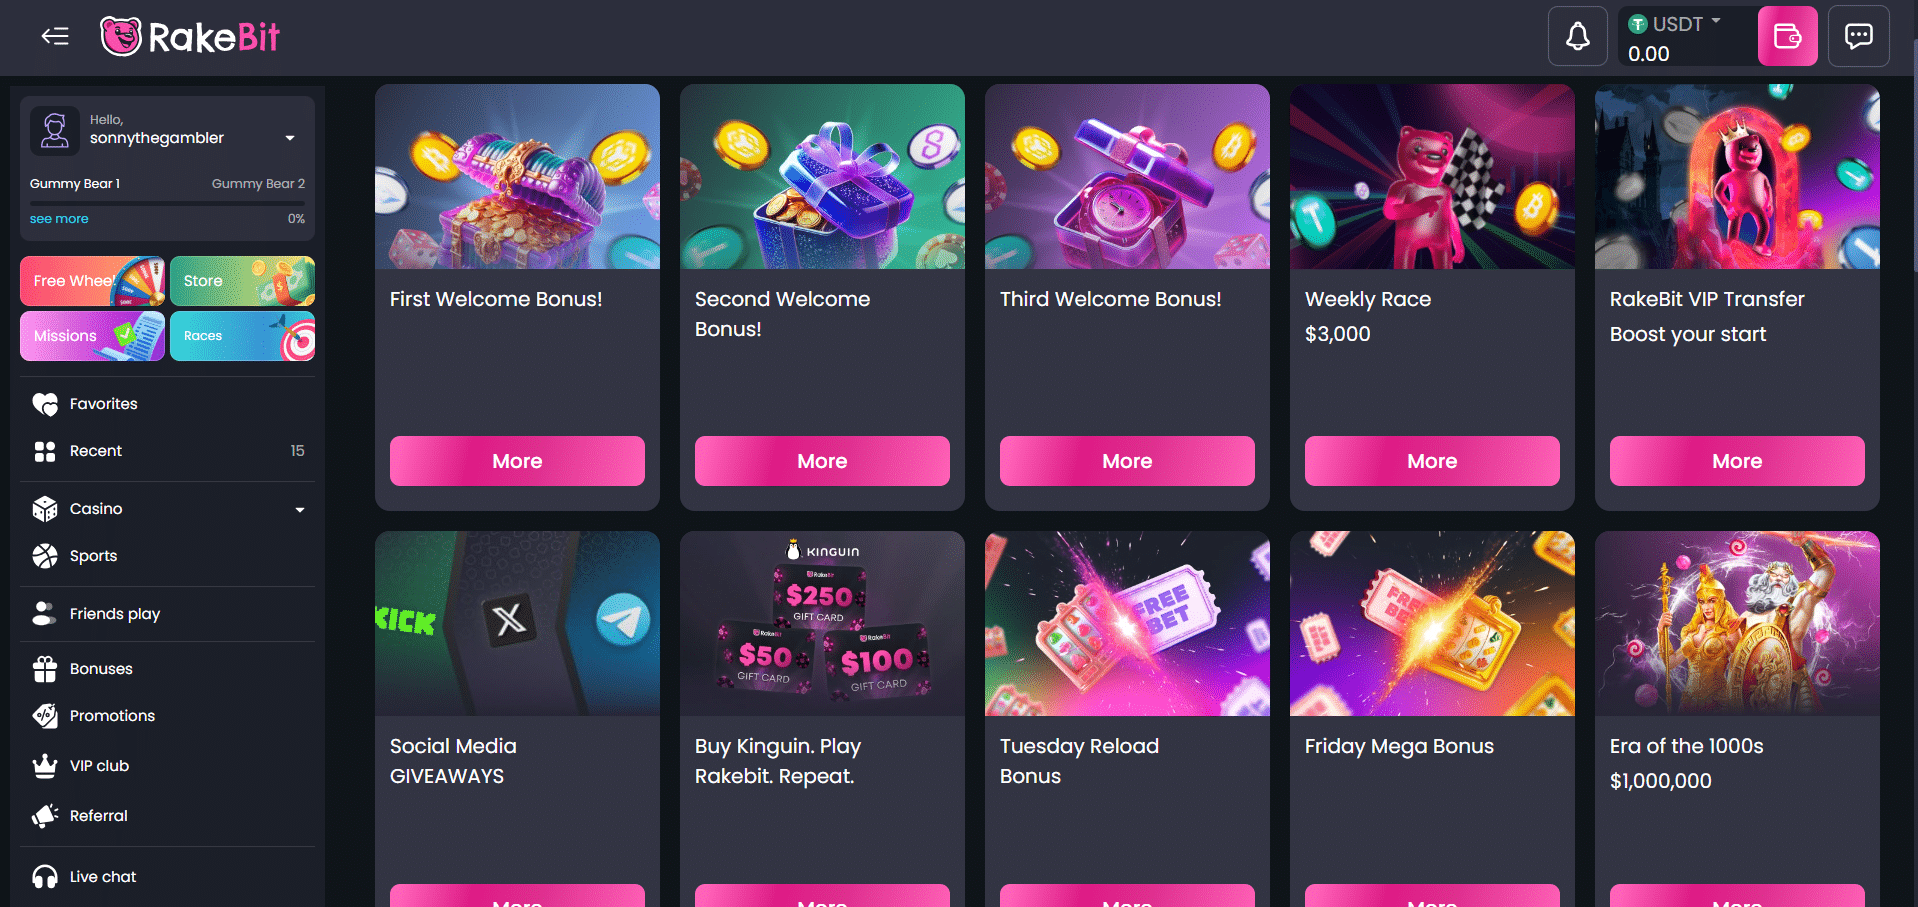Collapse sidebar with back-arrow menu icon
1918x907 pixels.
[x=55, y=37]
